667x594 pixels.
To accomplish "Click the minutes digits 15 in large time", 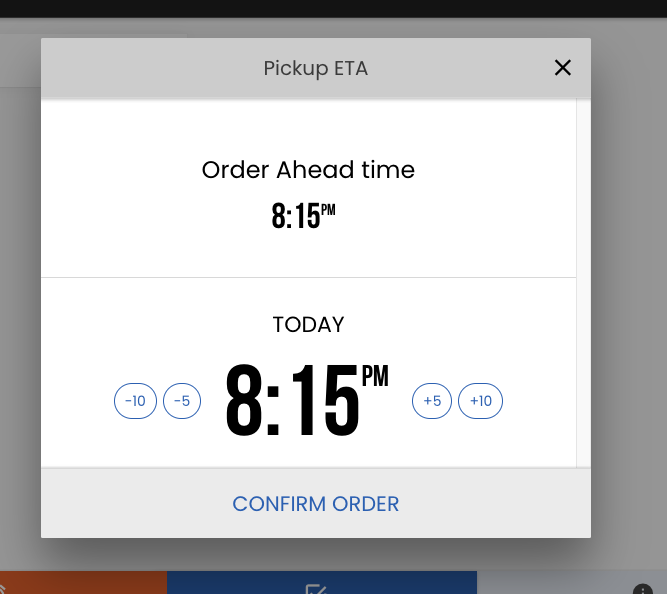I will 325,400.
